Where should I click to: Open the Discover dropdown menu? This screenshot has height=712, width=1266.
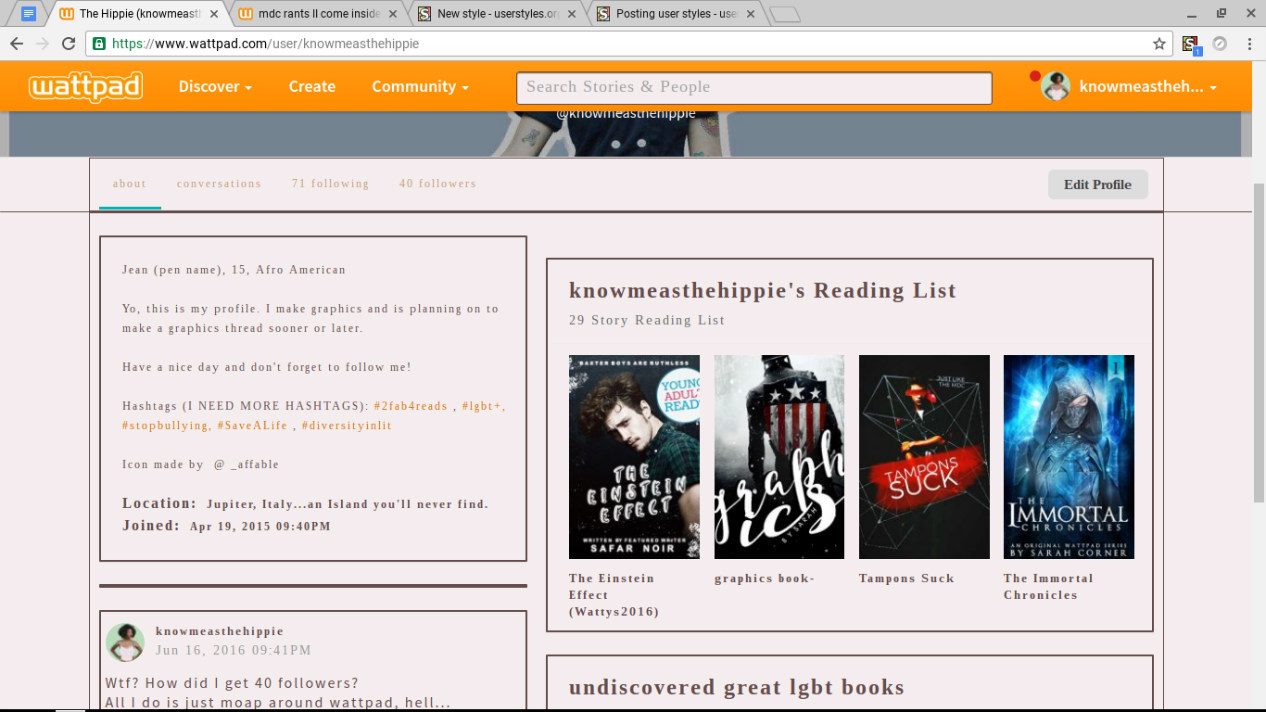(214, 87)
